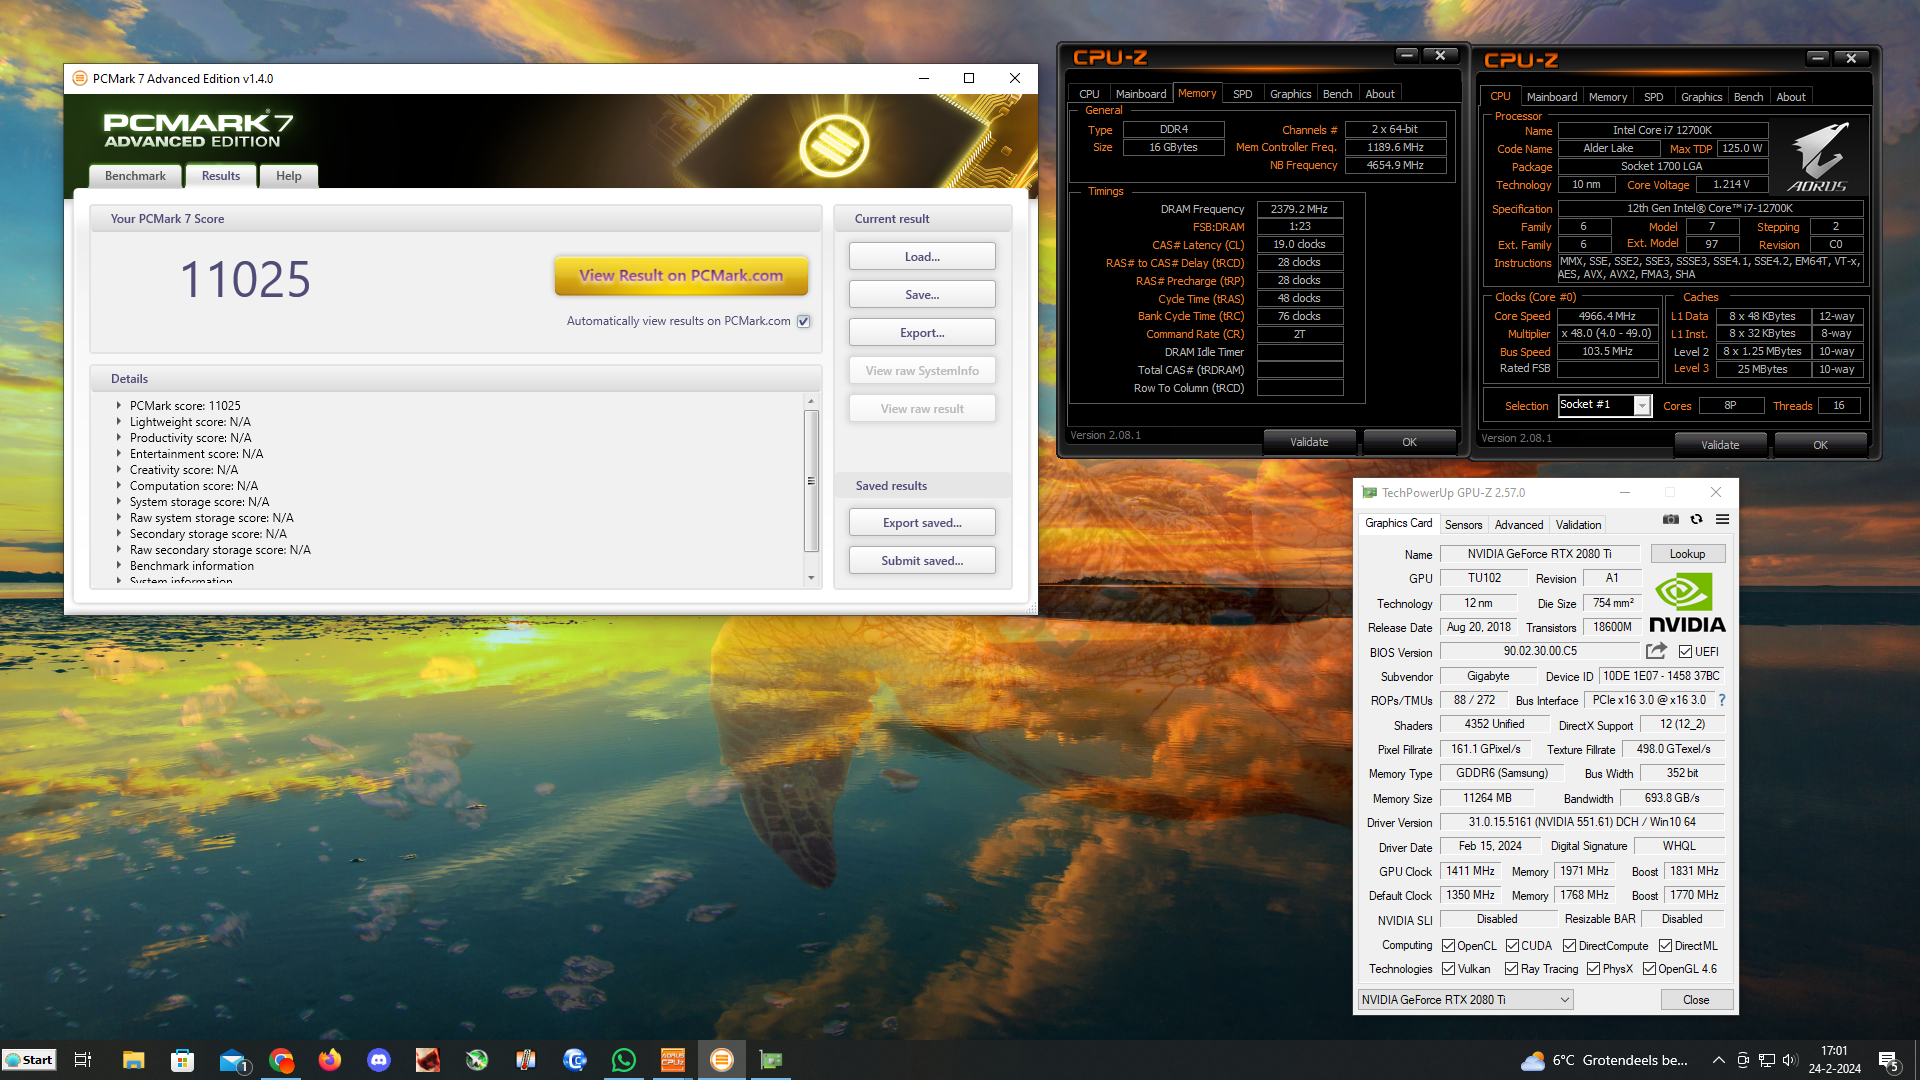Viewport: 1920px width, 1080px height.
Task: Expand the Computation score entry
Action: [118, 486]
